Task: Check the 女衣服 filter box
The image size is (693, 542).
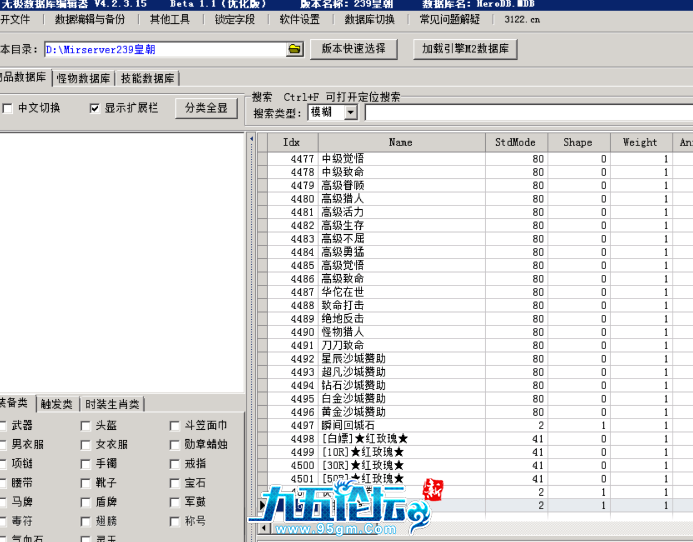Action: point(85,445)
